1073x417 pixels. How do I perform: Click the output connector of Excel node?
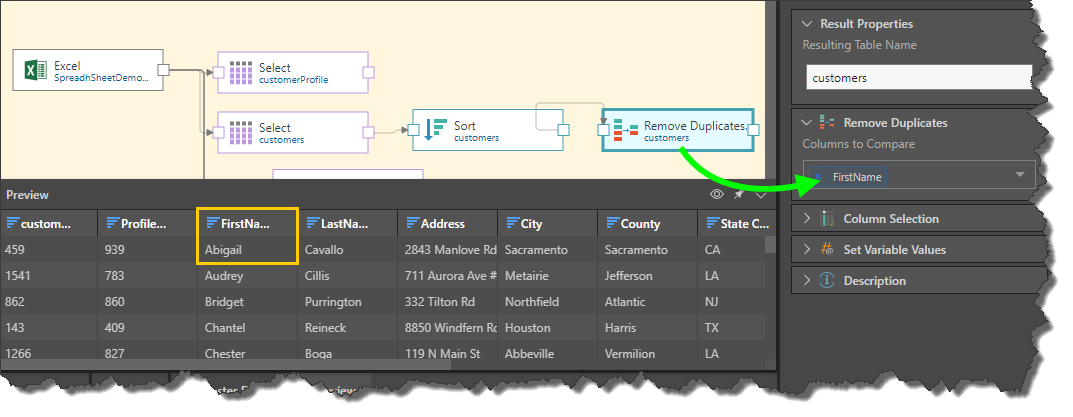pyautogui.click(x=164, y=70)
